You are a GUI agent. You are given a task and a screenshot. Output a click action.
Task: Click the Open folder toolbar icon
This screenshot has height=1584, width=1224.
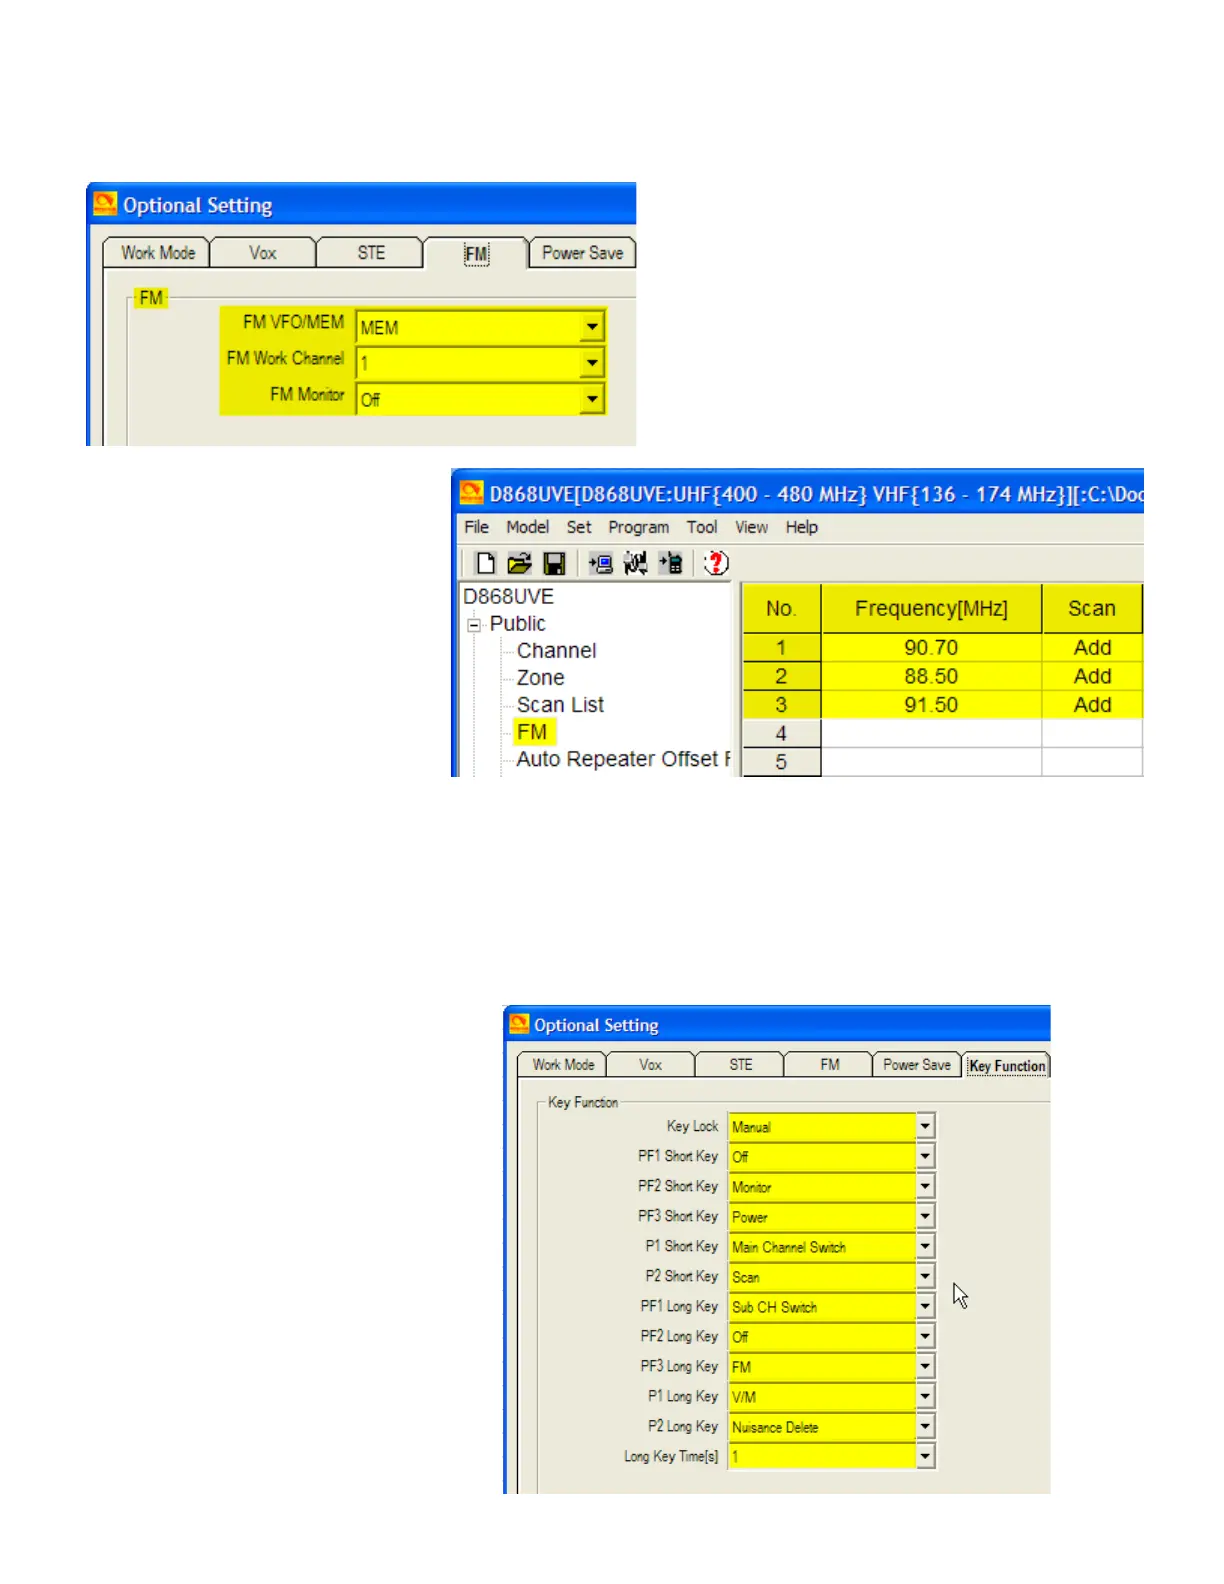[x=519, y=563]
